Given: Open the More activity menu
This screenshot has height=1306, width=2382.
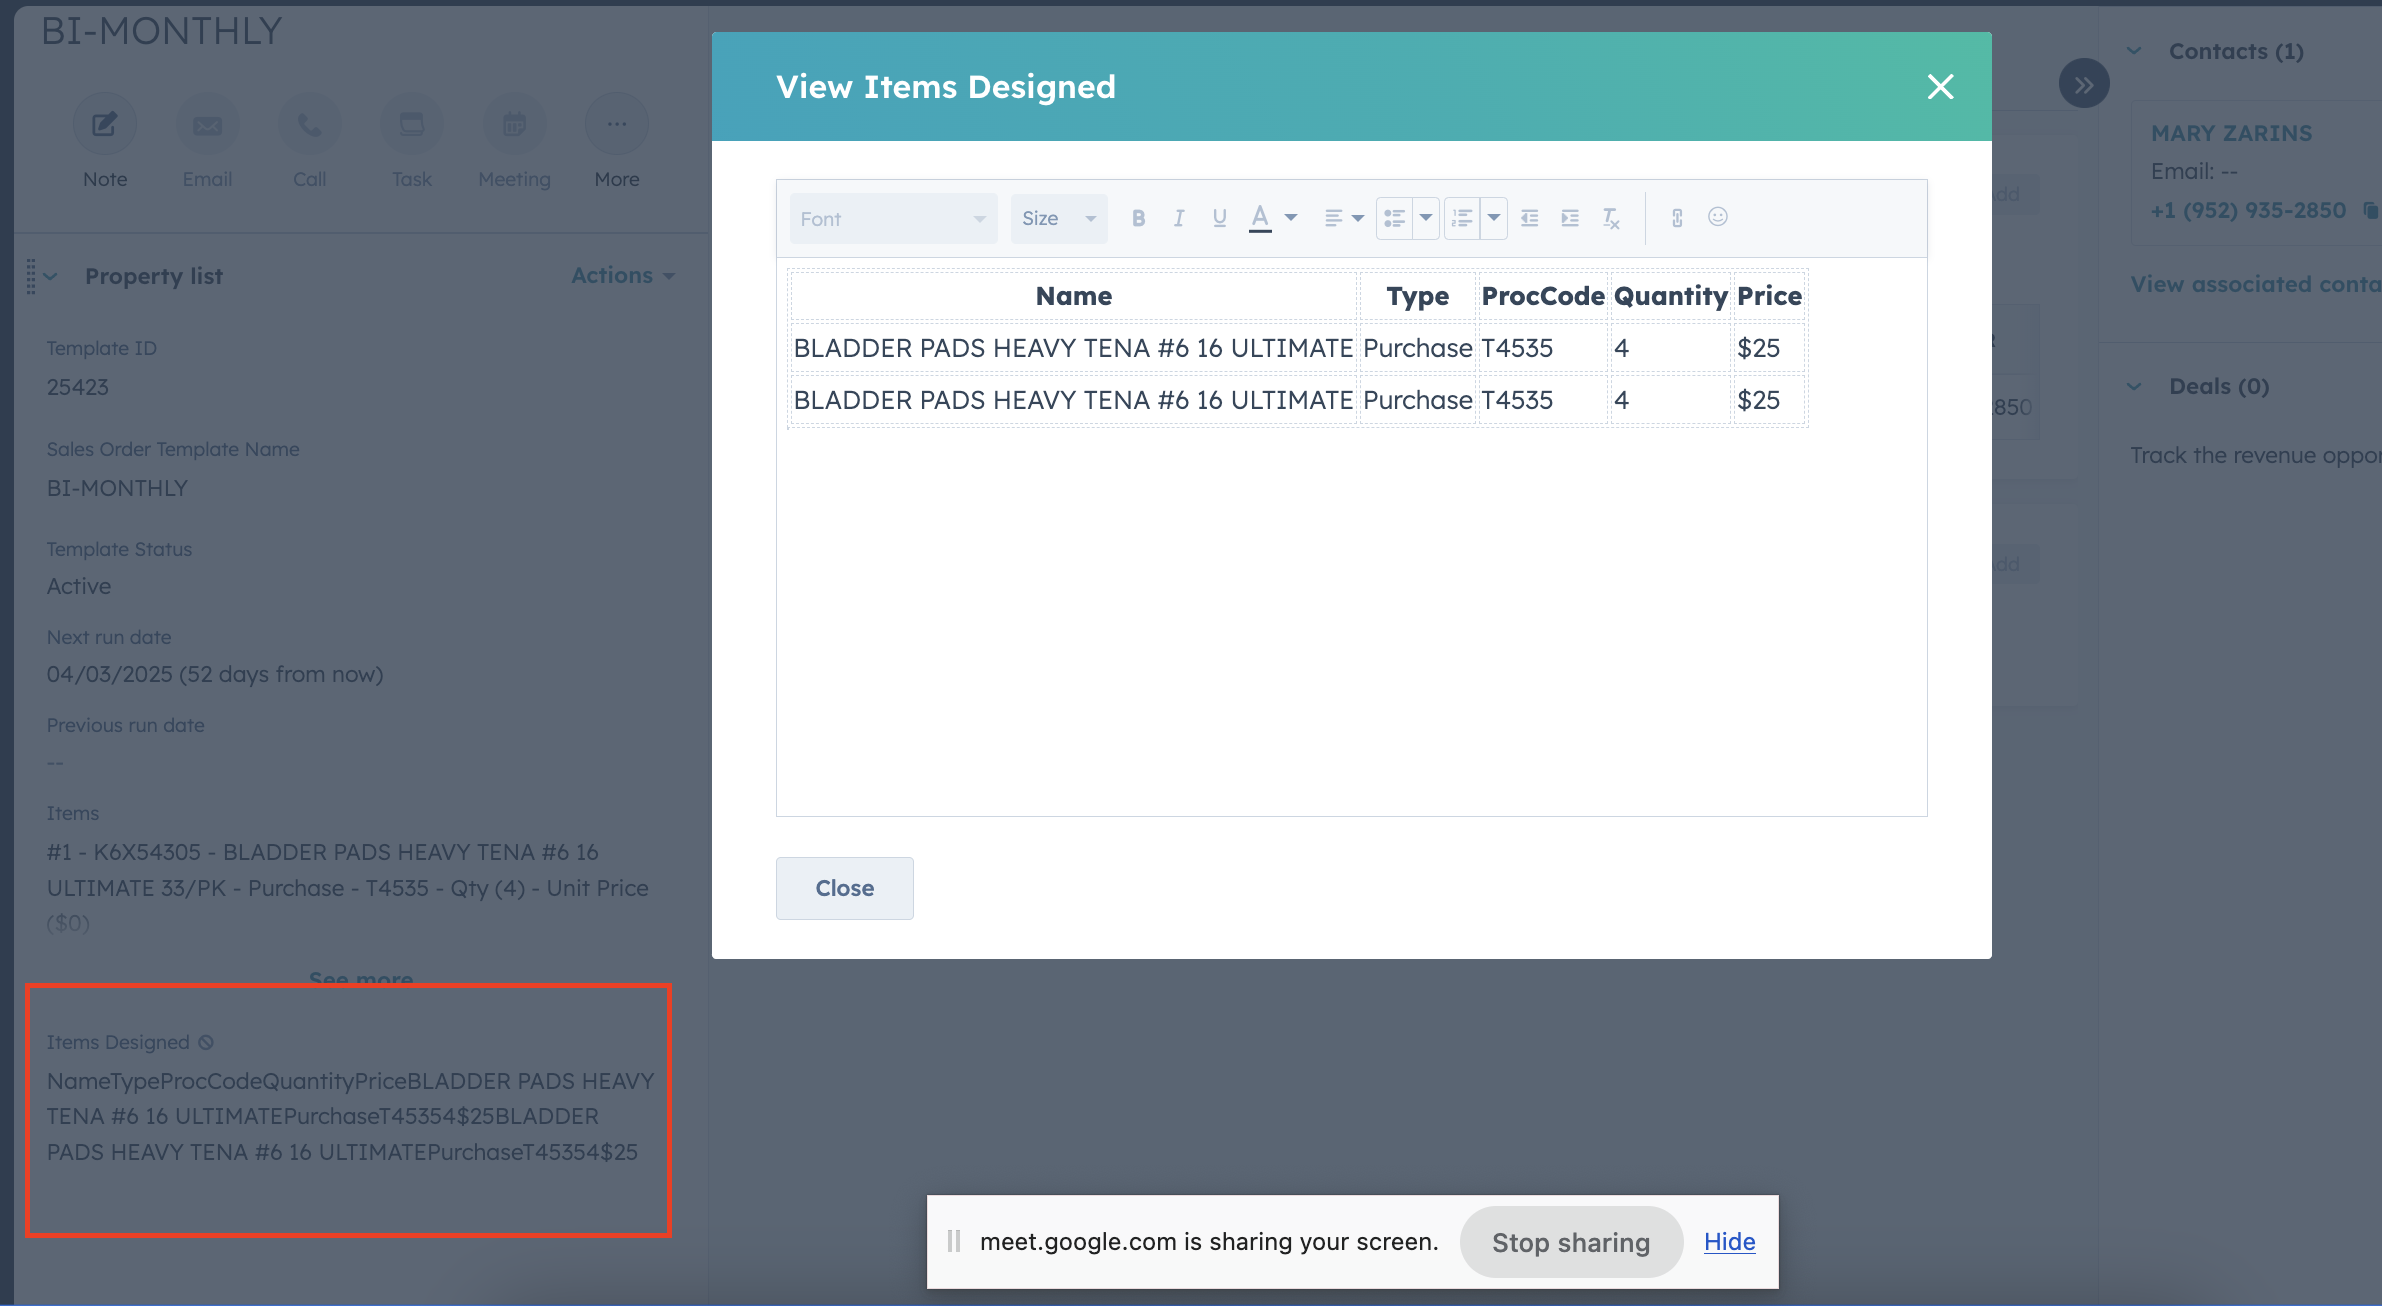Looking at the screenshot, I should 616,124.
